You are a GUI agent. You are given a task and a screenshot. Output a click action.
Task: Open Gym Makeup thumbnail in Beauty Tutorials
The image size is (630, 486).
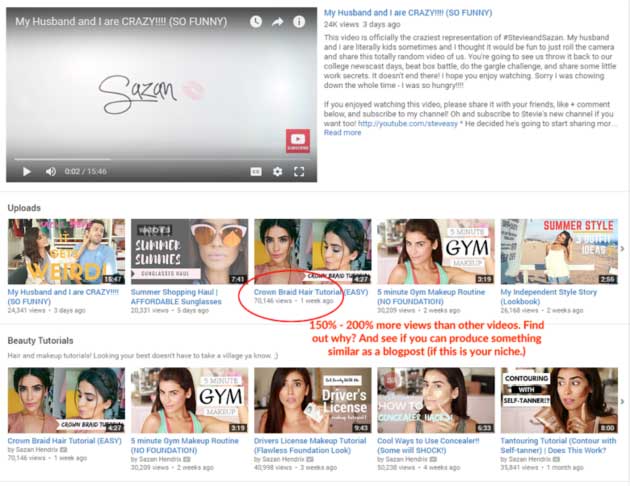[x=189, y=400]
